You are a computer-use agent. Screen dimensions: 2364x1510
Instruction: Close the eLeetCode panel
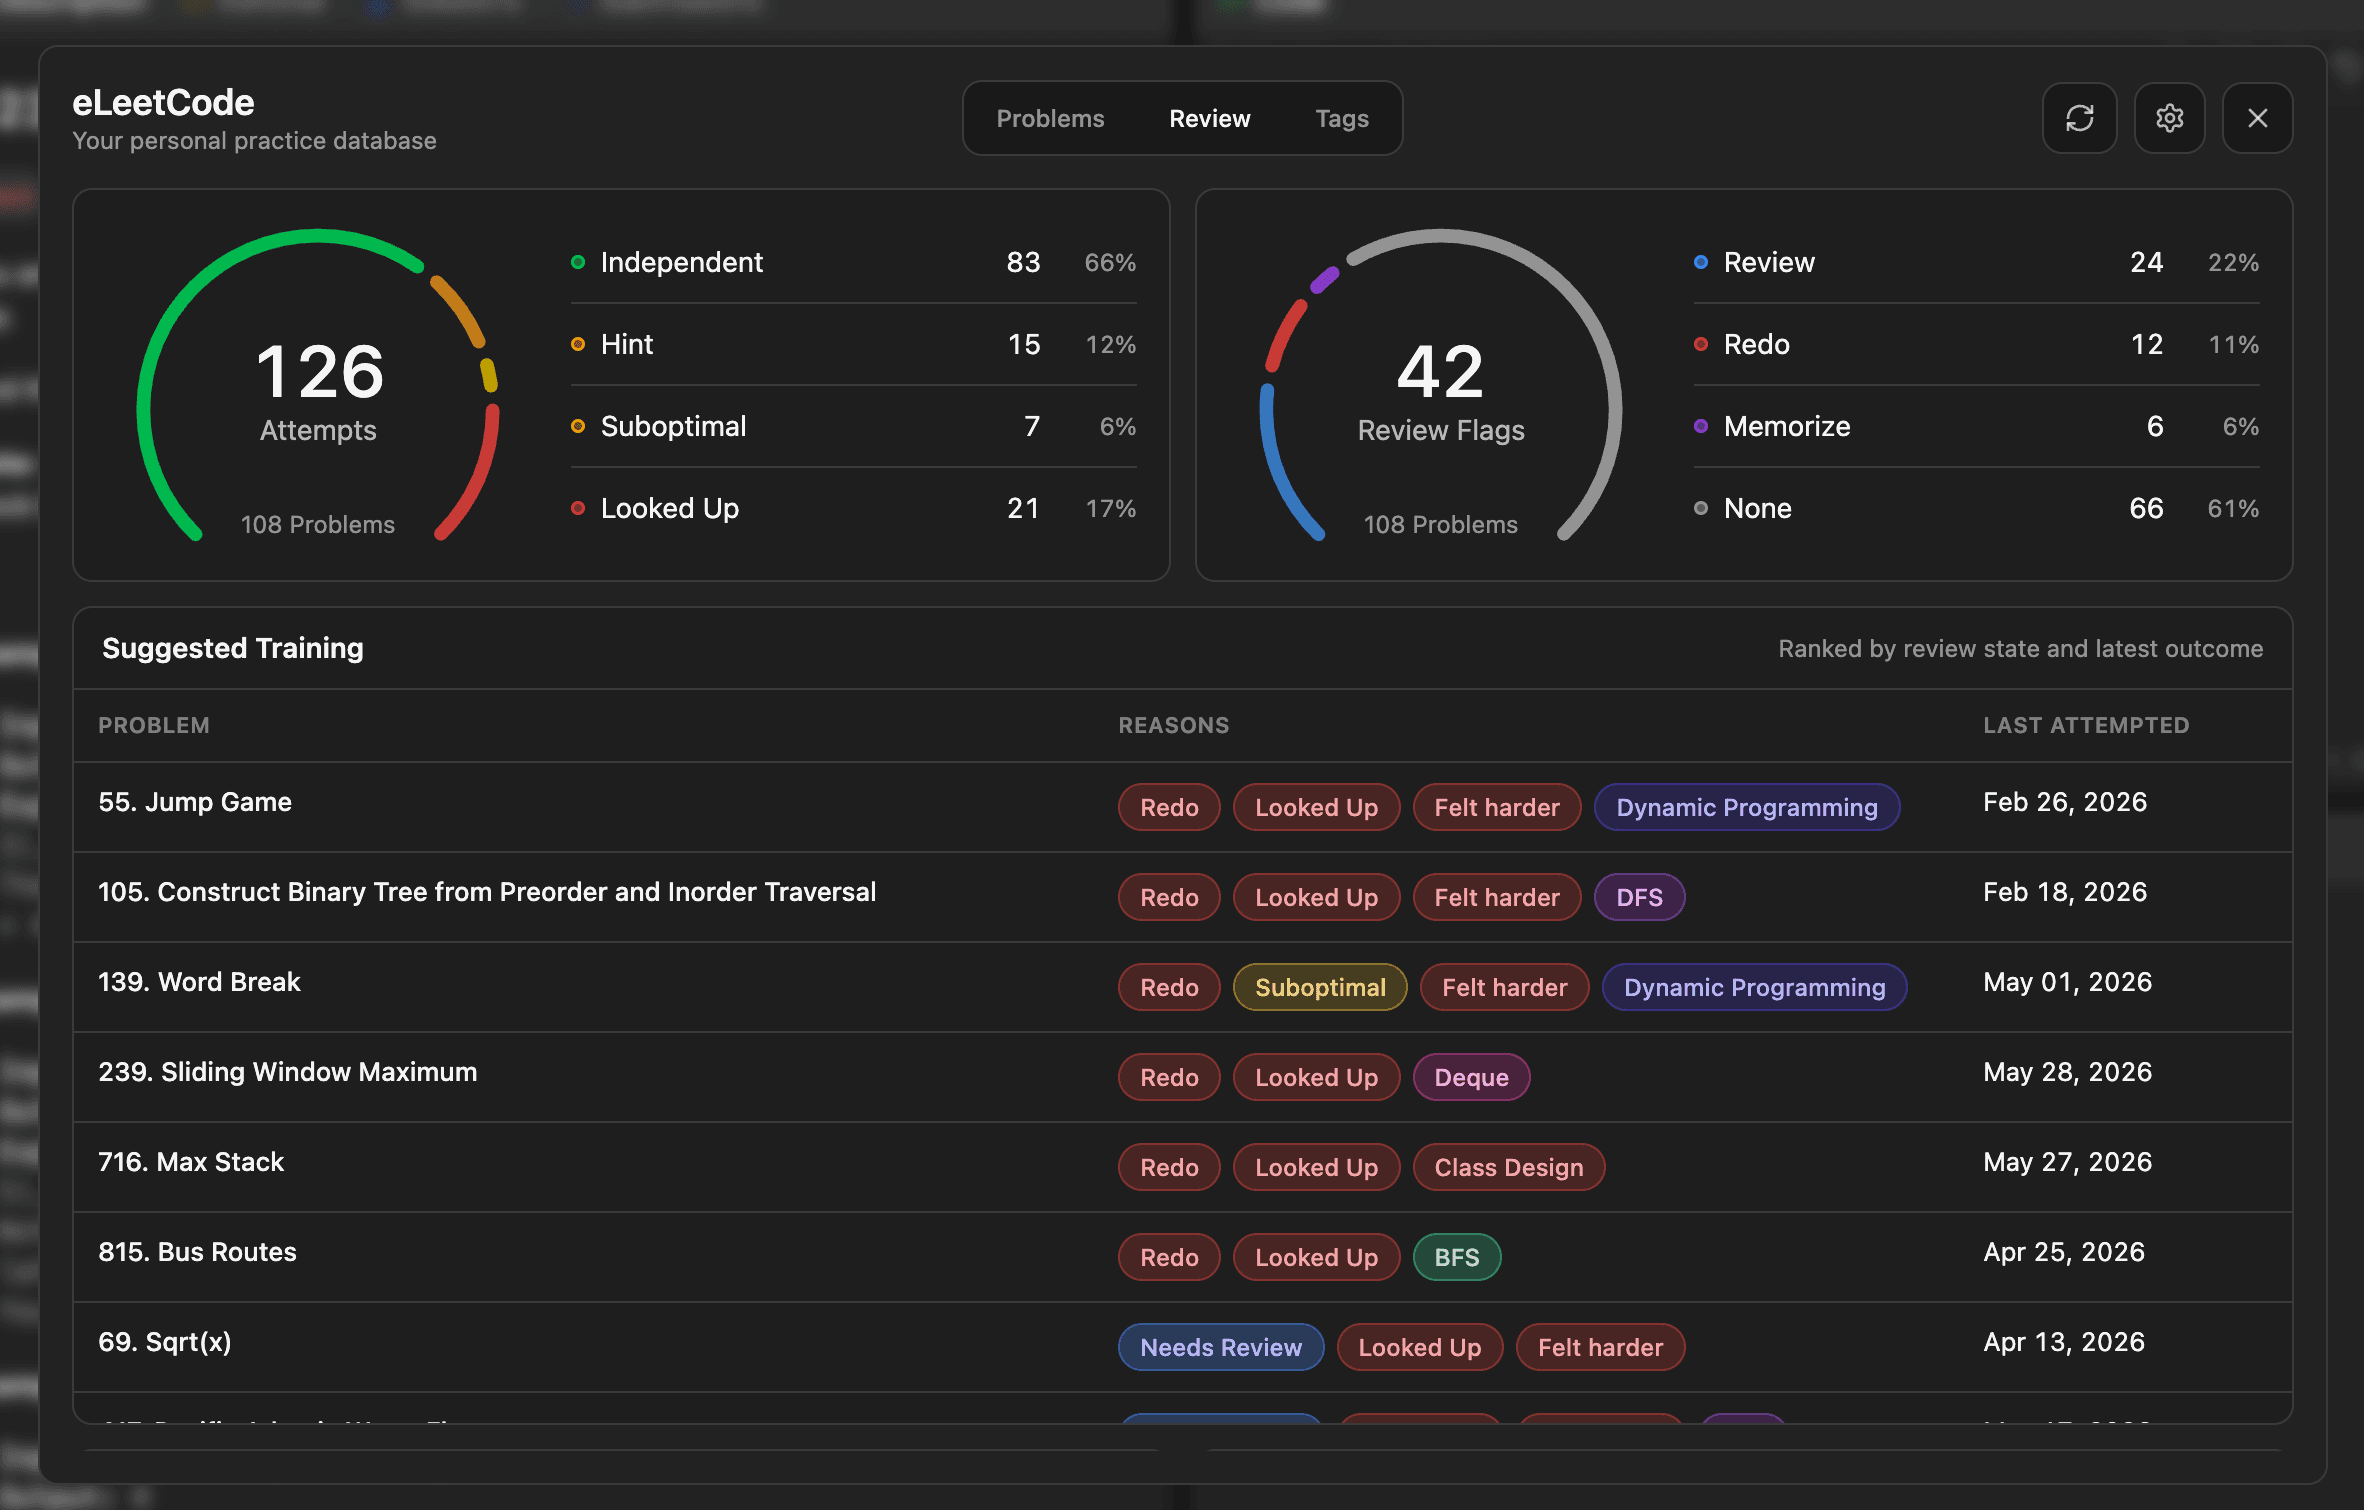click(2257, 118)
